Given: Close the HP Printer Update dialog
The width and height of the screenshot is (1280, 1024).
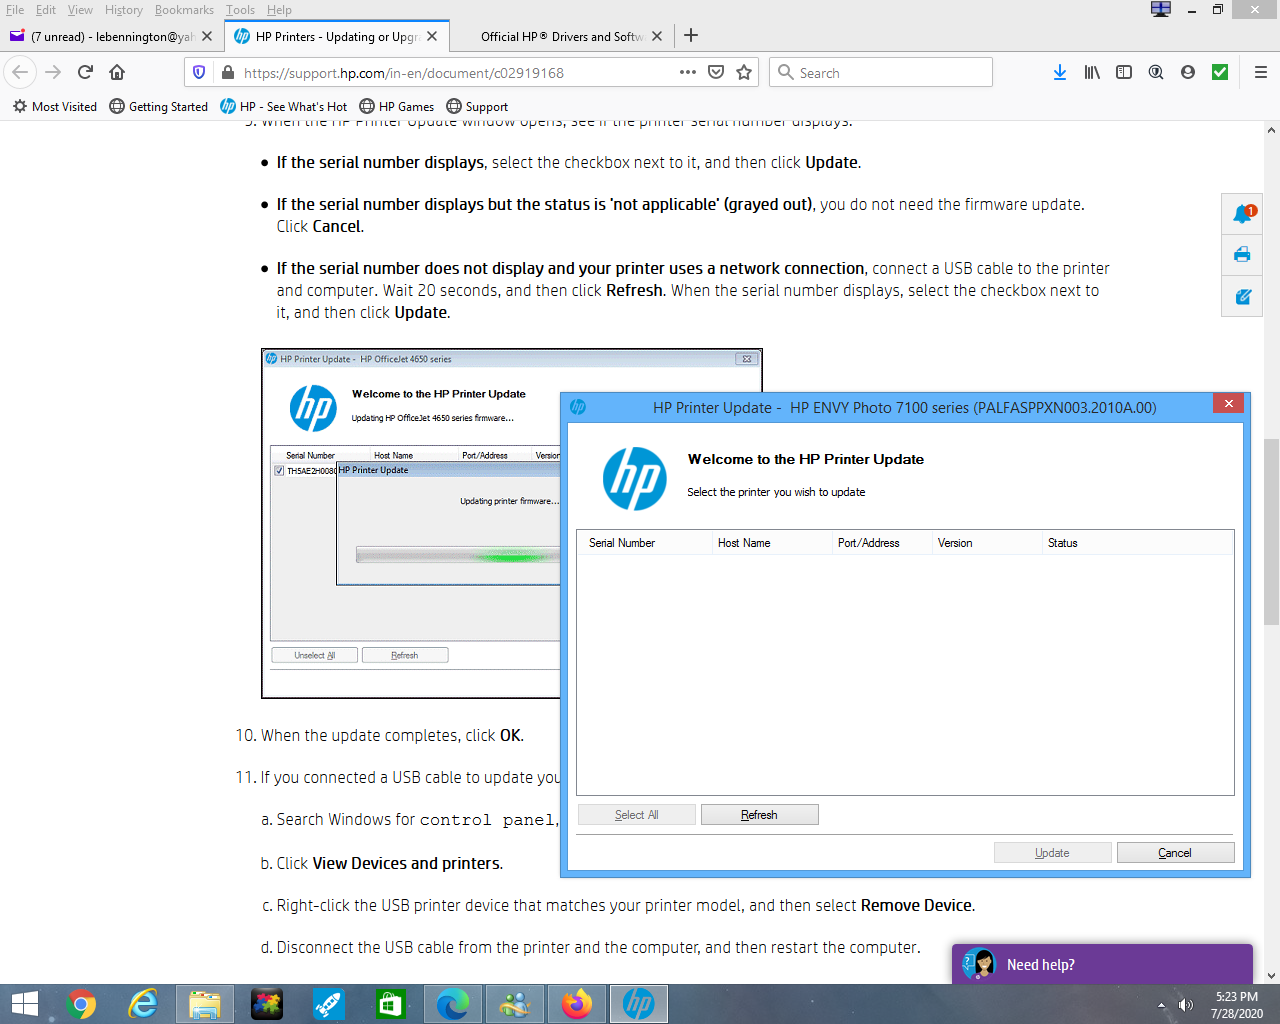Looking at the screenshot, I should (x=1228, y=403).
